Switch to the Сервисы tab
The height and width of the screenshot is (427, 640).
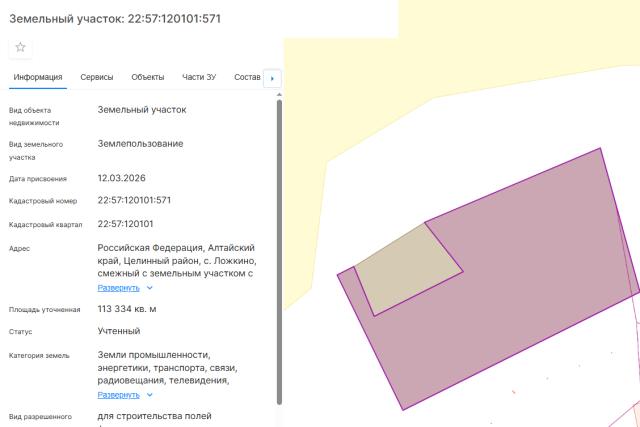coord(97,77)
